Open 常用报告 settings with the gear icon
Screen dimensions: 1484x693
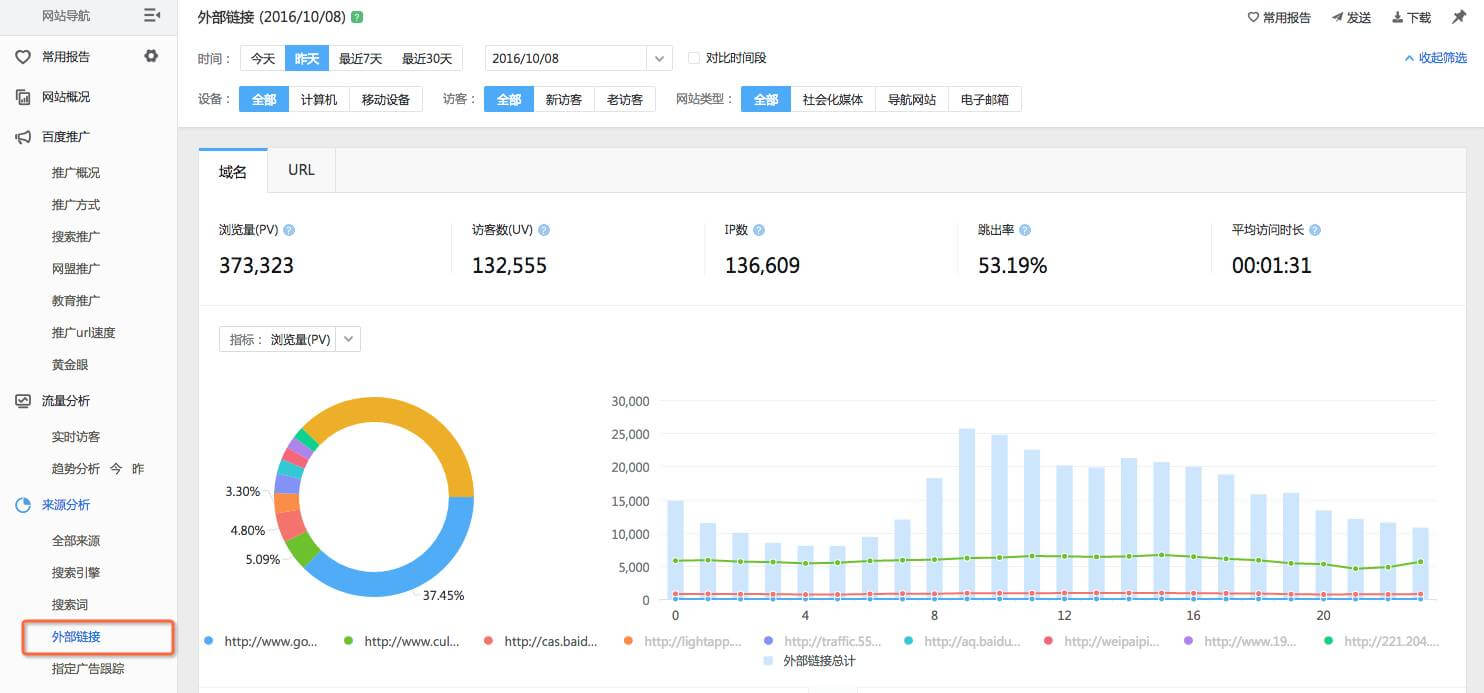[151, 56]
